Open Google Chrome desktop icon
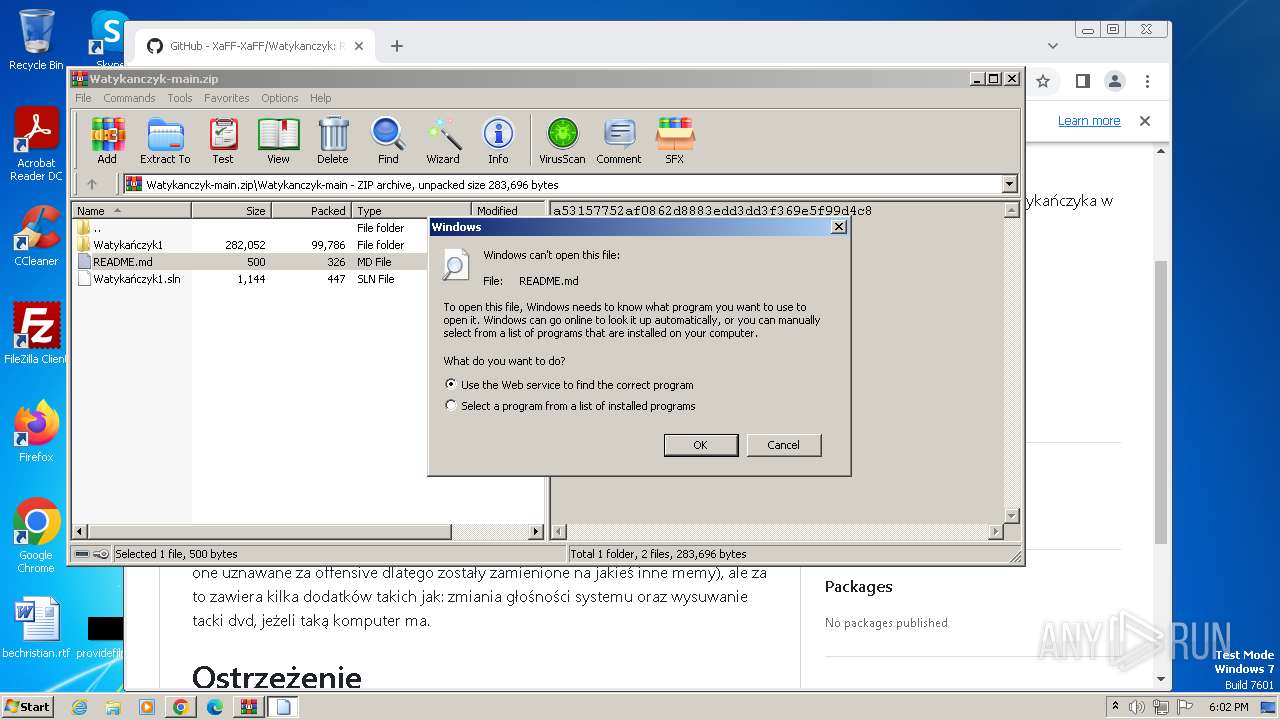This screenshot has width=1280, height=720. point(36,536)
